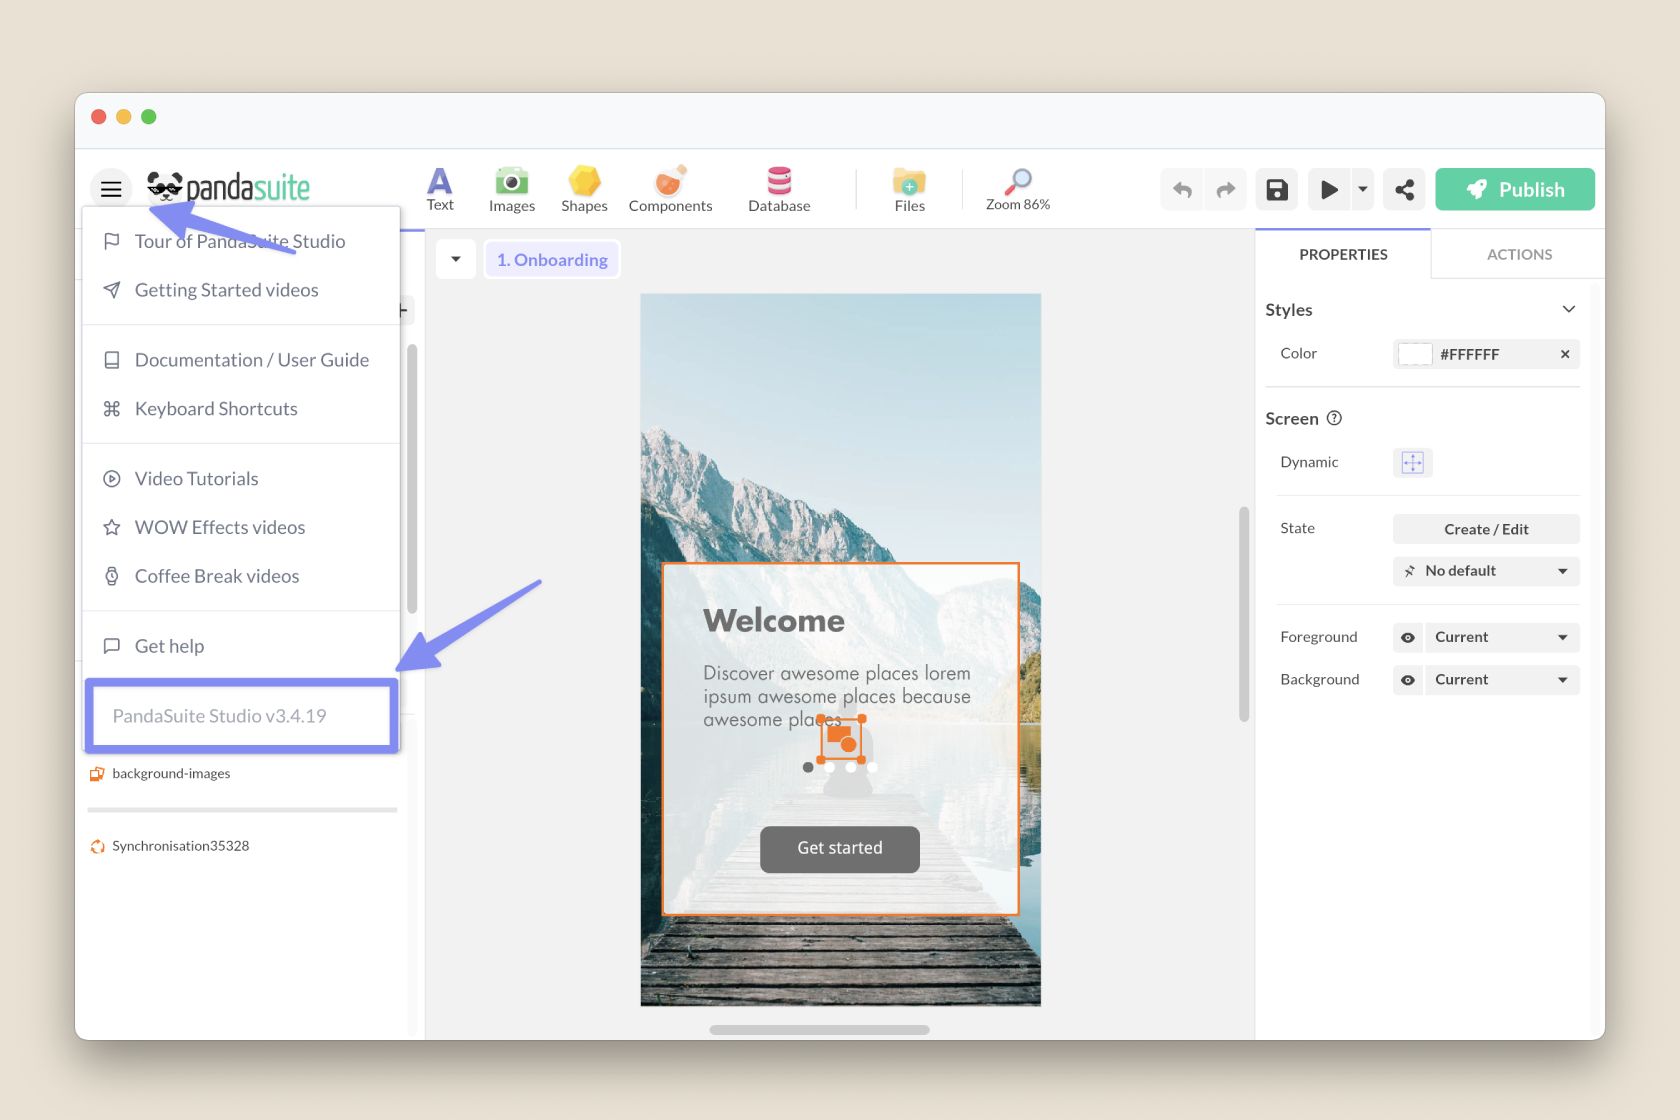
Task: Click the Create / Edit state button
Action: 1486,529
